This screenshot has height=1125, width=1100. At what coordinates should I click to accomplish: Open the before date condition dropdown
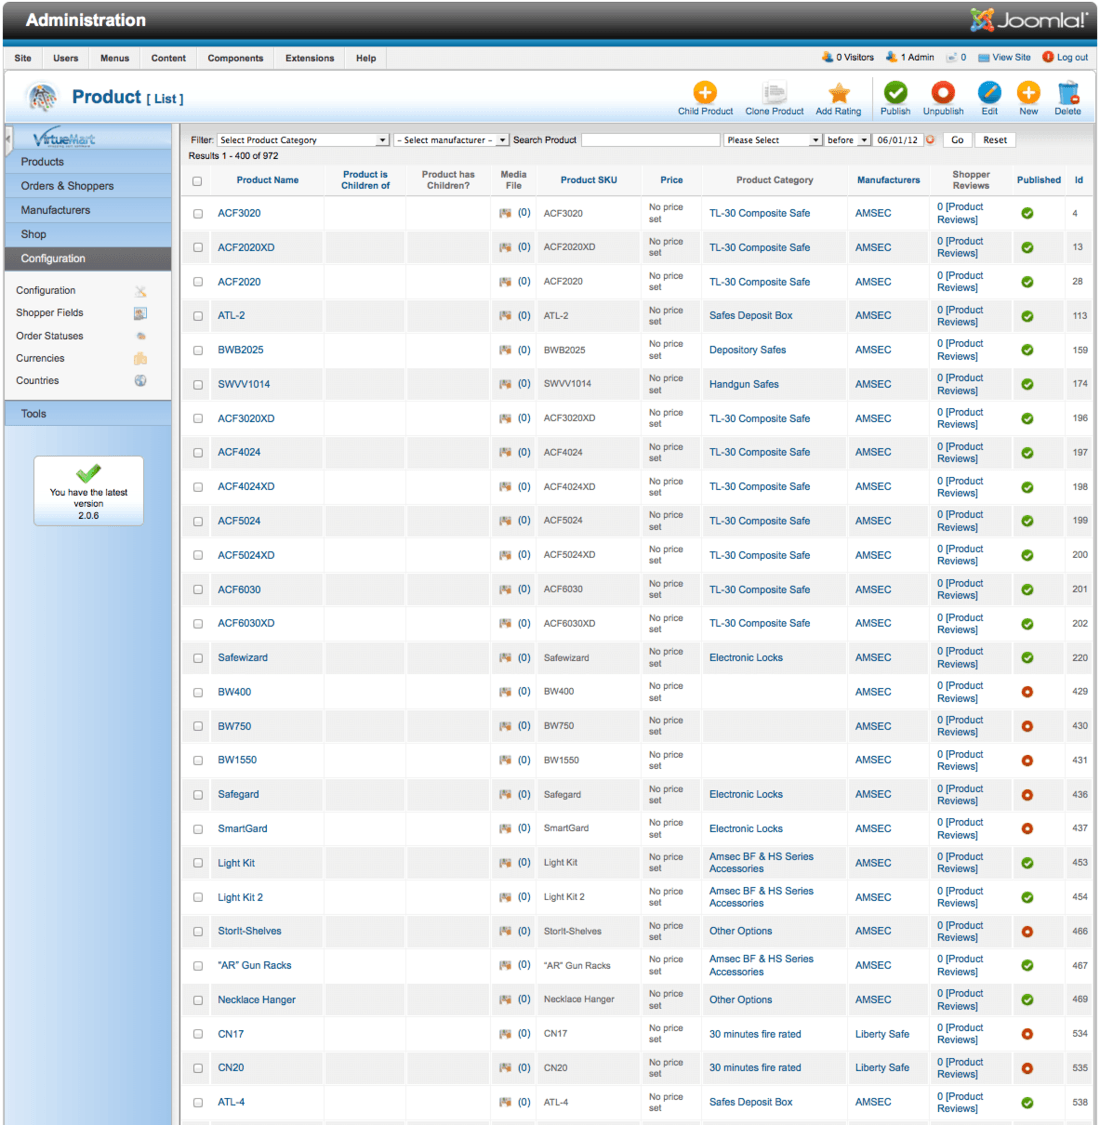coord(847,140)
